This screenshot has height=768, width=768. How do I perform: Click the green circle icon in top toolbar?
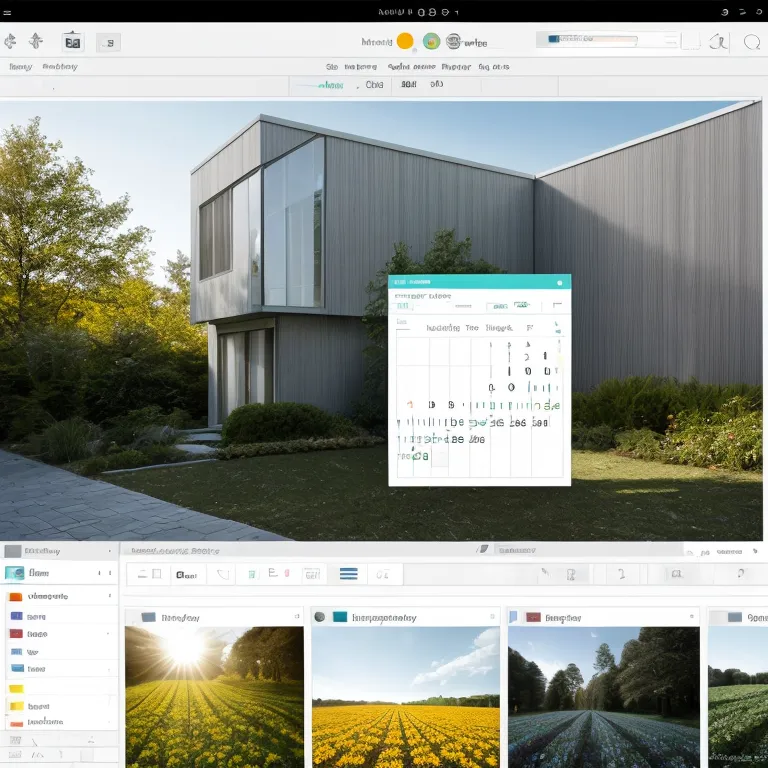(x=431, y=41)
